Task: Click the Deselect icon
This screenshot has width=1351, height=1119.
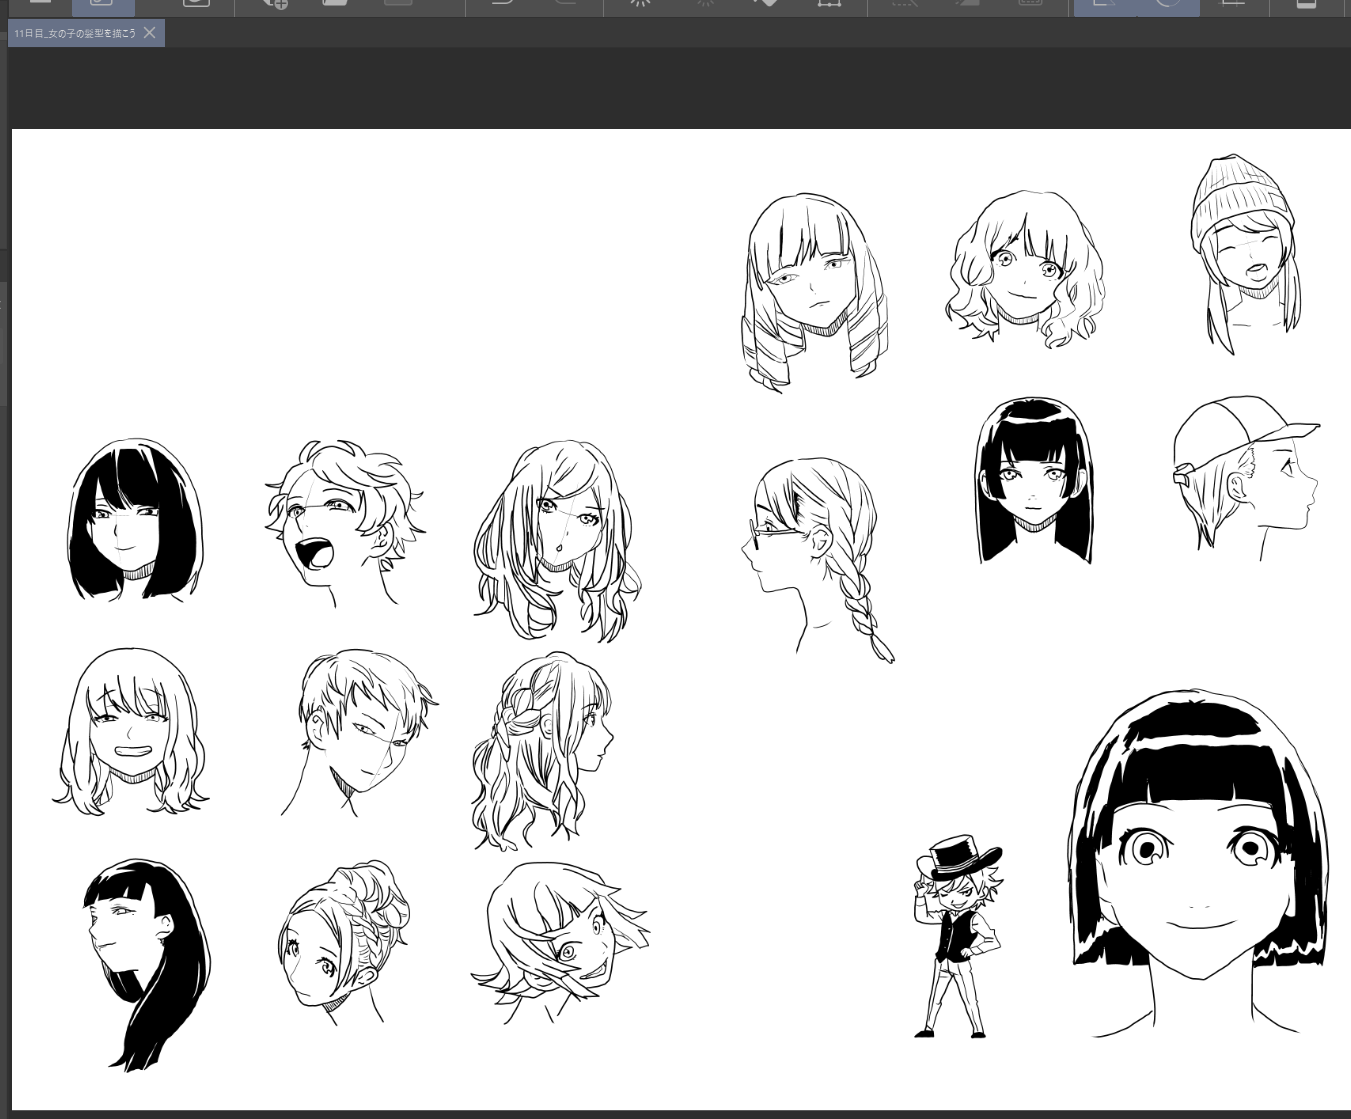Action: click(904, 4)
